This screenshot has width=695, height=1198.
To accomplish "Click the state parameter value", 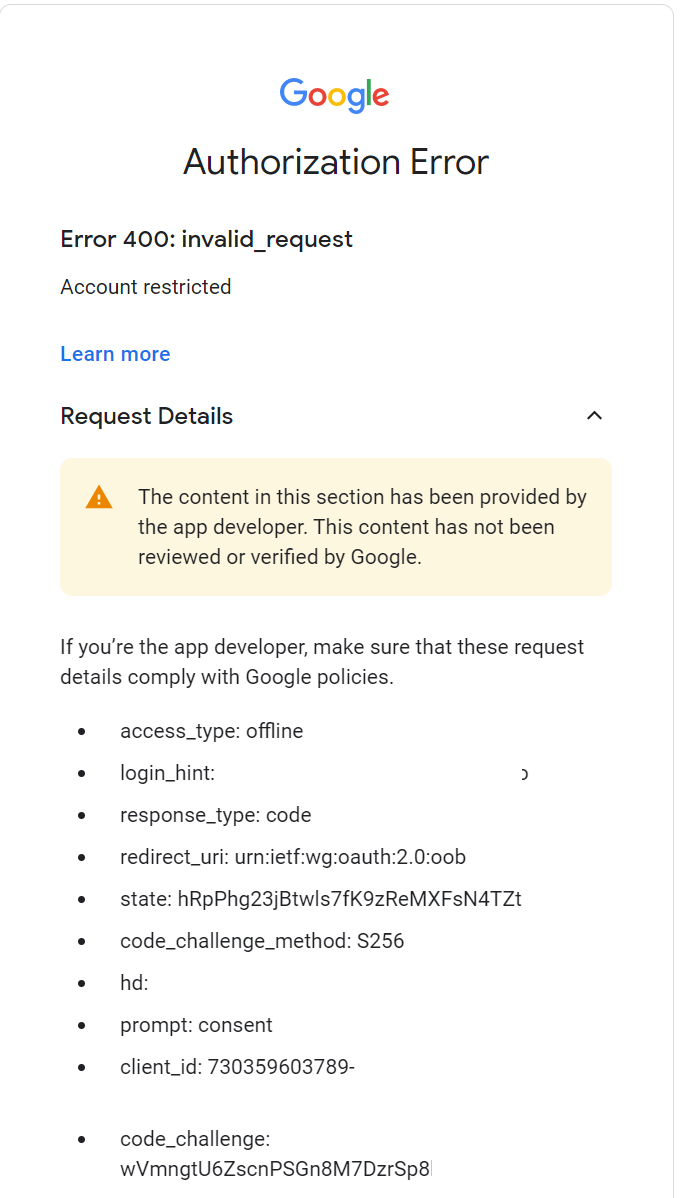I will [x=349, y=898].
